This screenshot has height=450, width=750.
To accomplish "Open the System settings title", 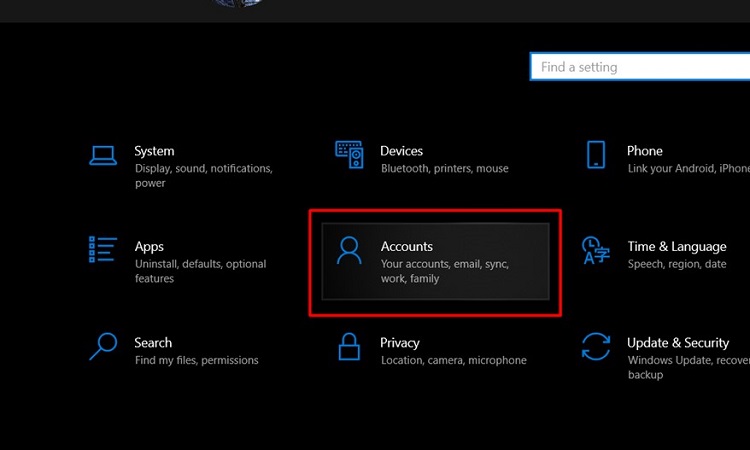I will [154, 151].
